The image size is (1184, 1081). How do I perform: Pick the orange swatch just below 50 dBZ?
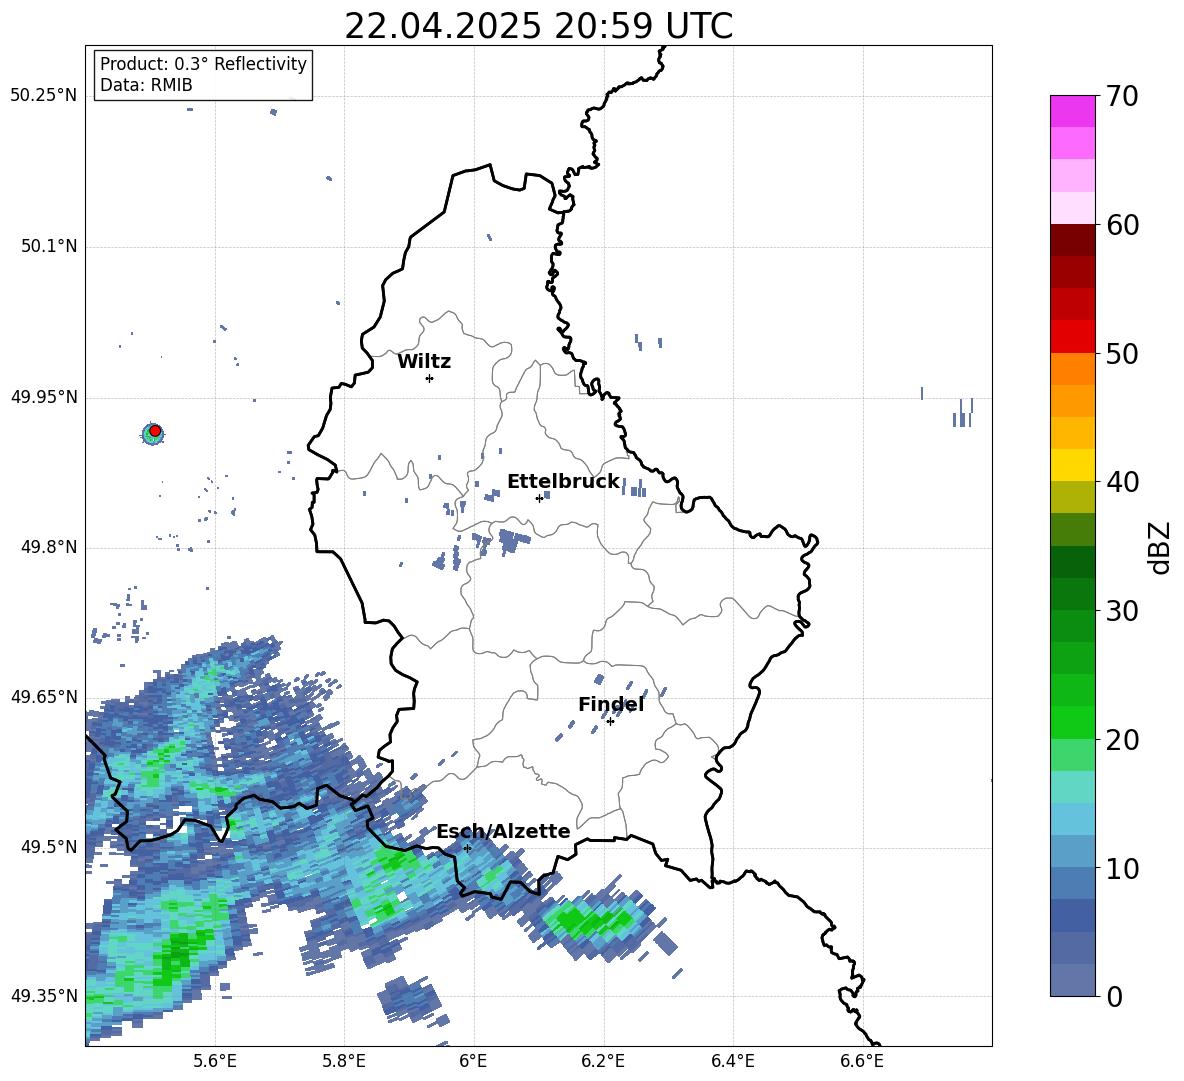coord(1072,369)
